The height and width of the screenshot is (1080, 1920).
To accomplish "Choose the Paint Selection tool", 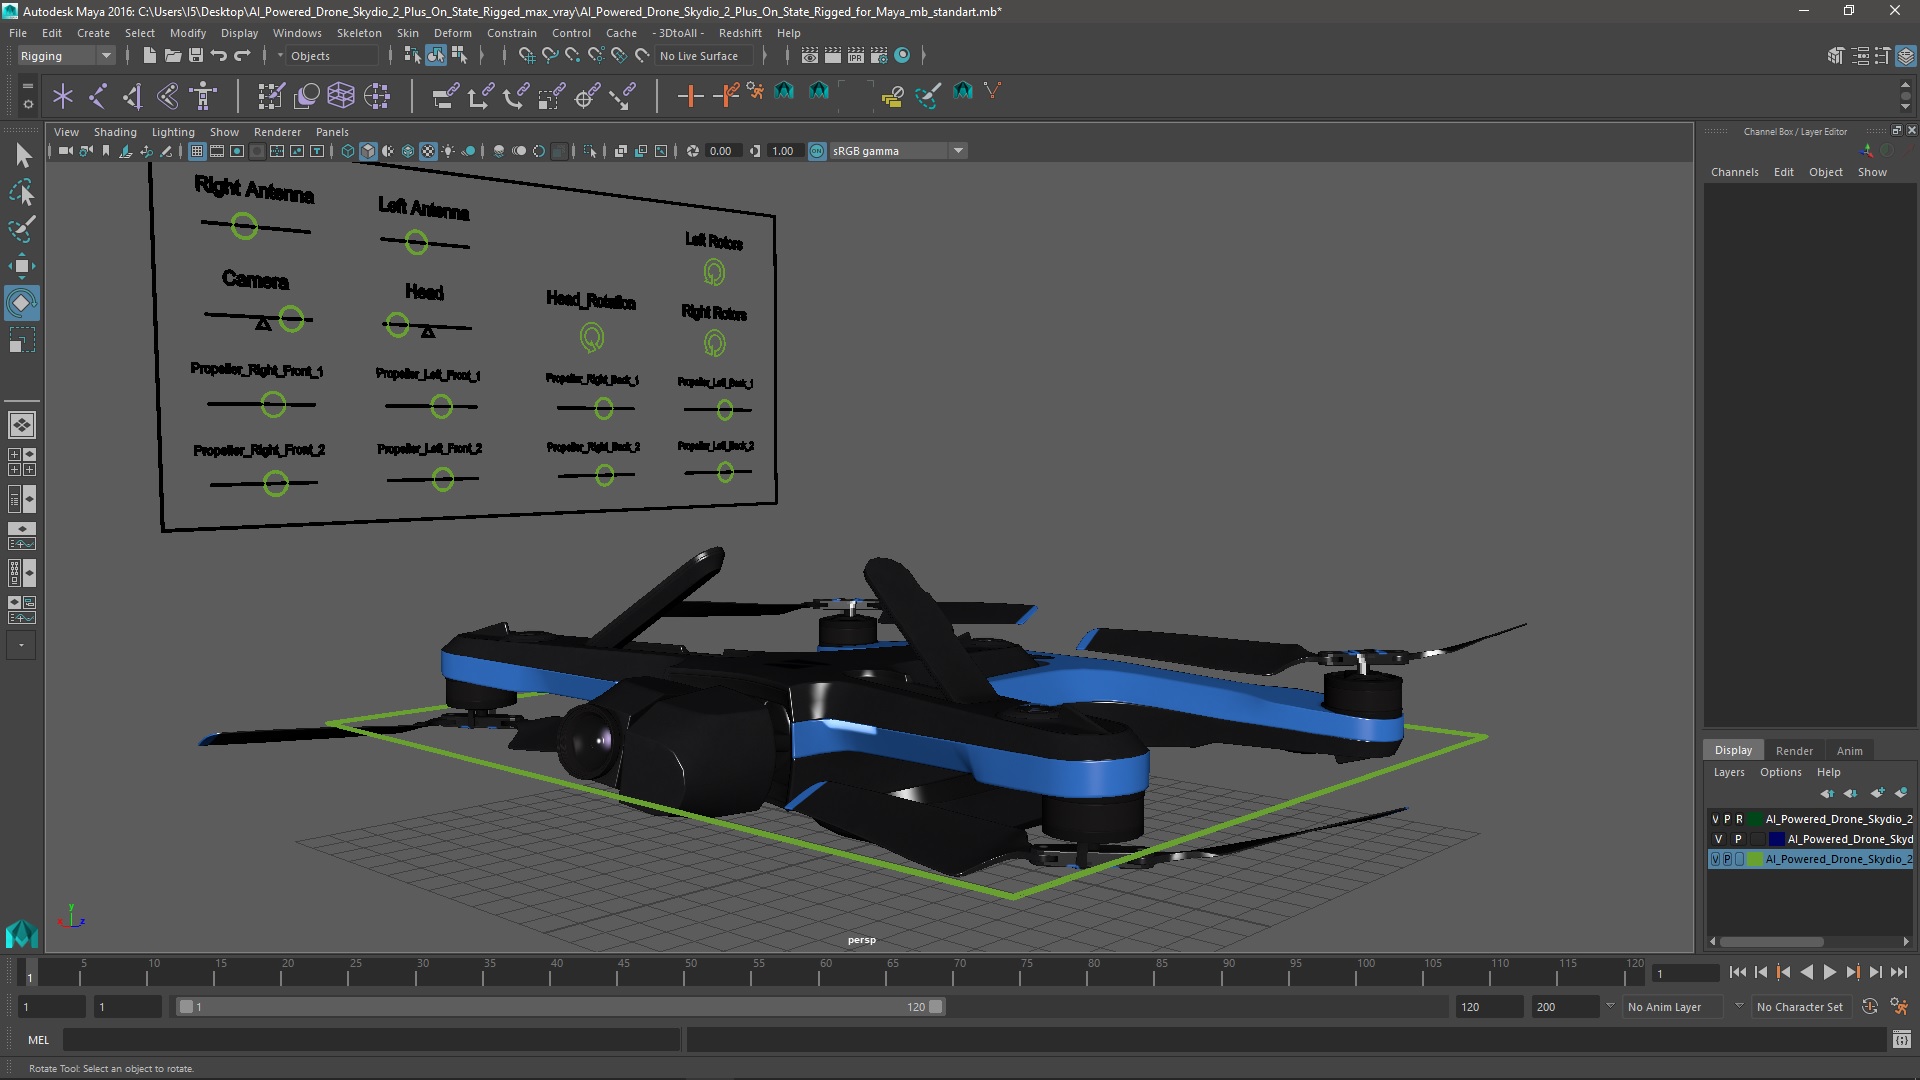I will pyautogui.click(x=22, y=229).
